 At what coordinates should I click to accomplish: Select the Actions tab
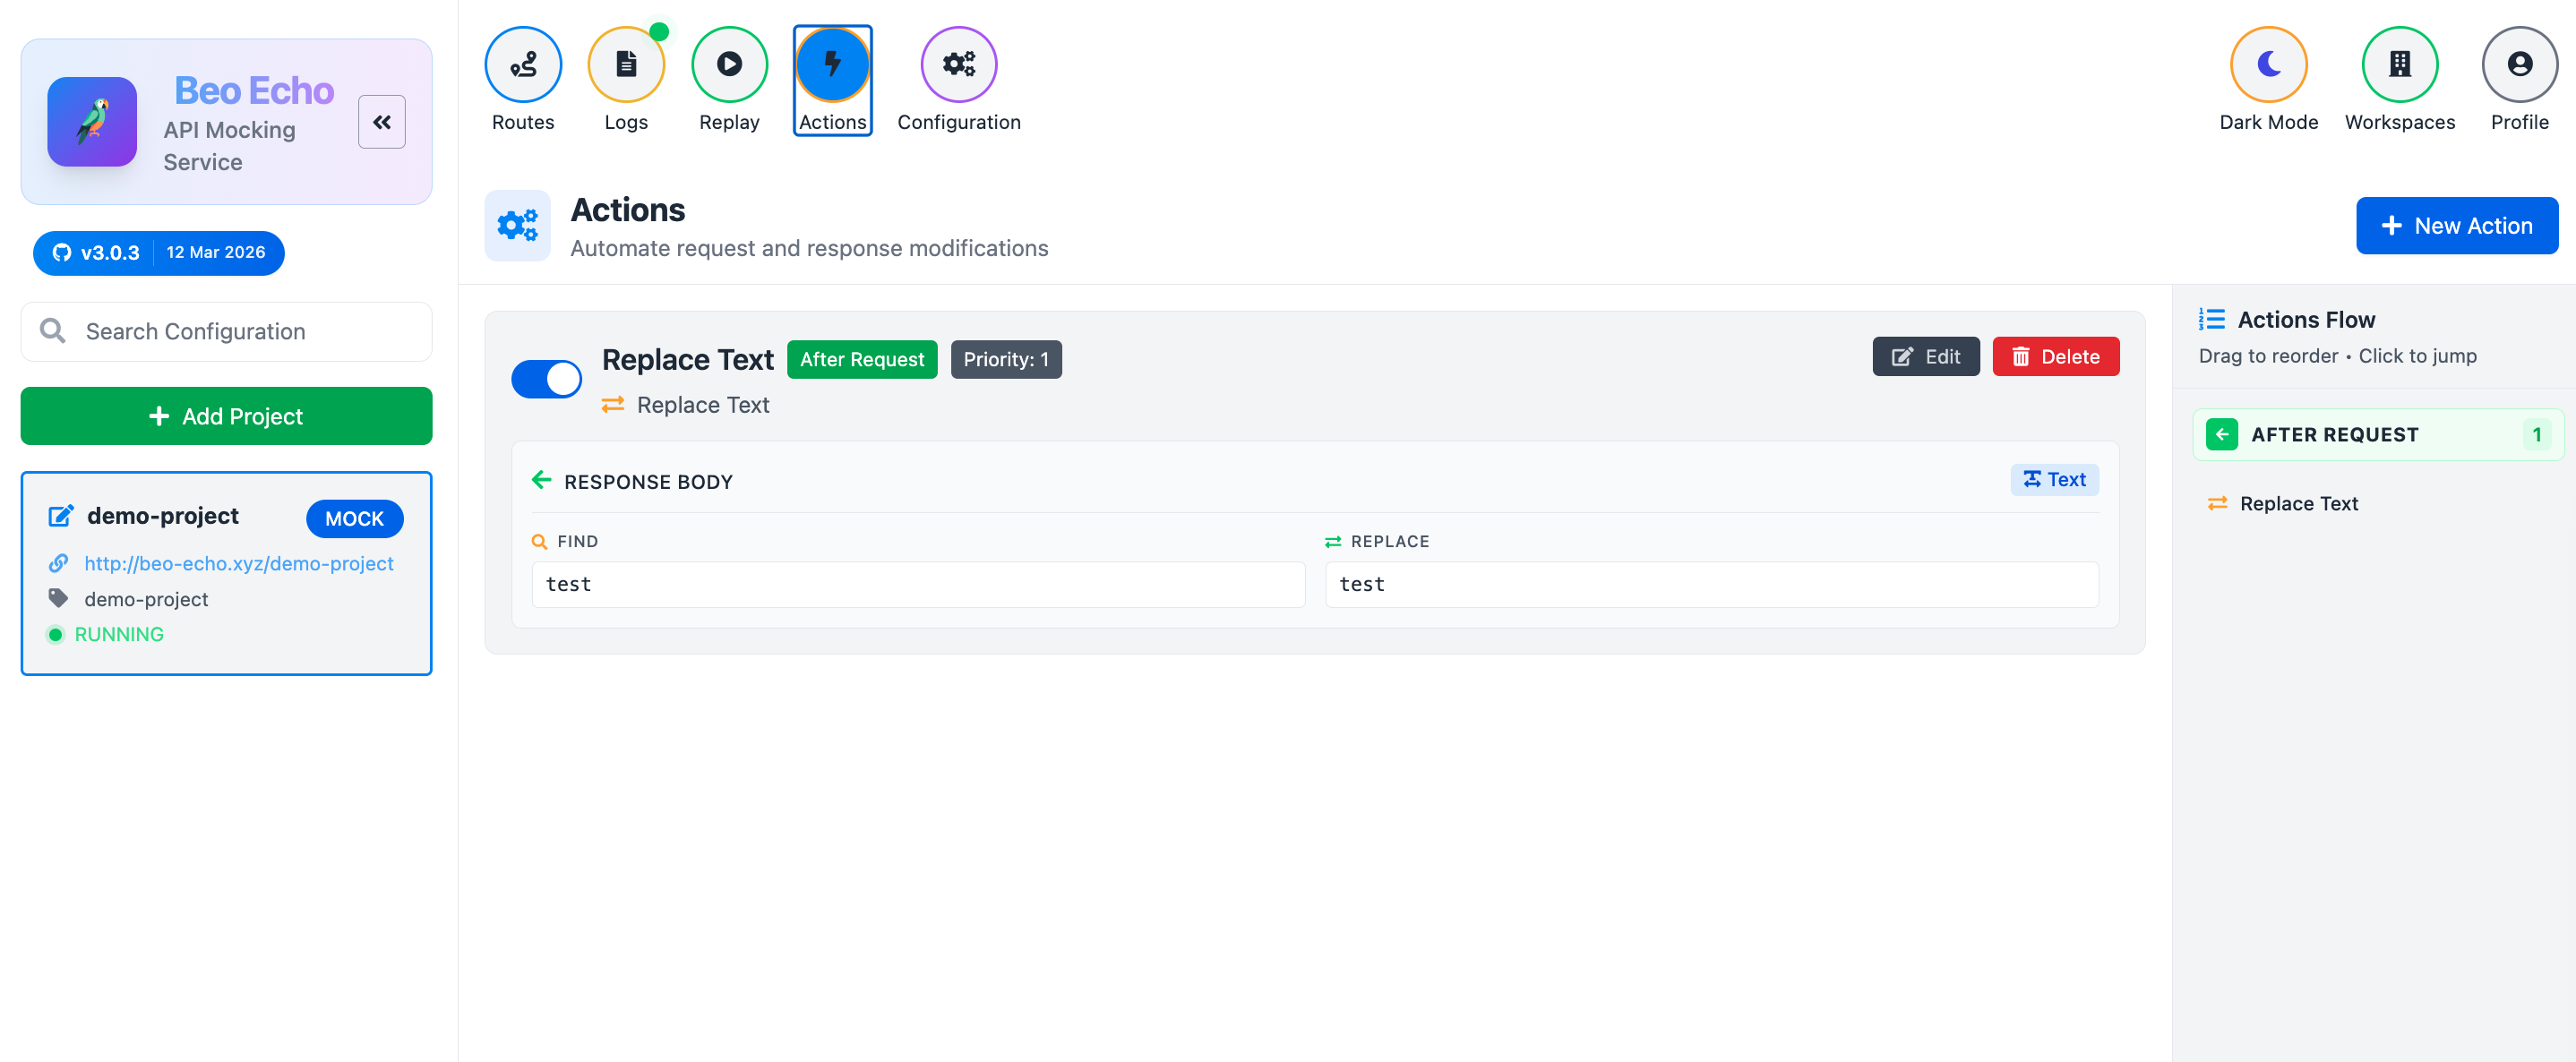pos(832,80)
